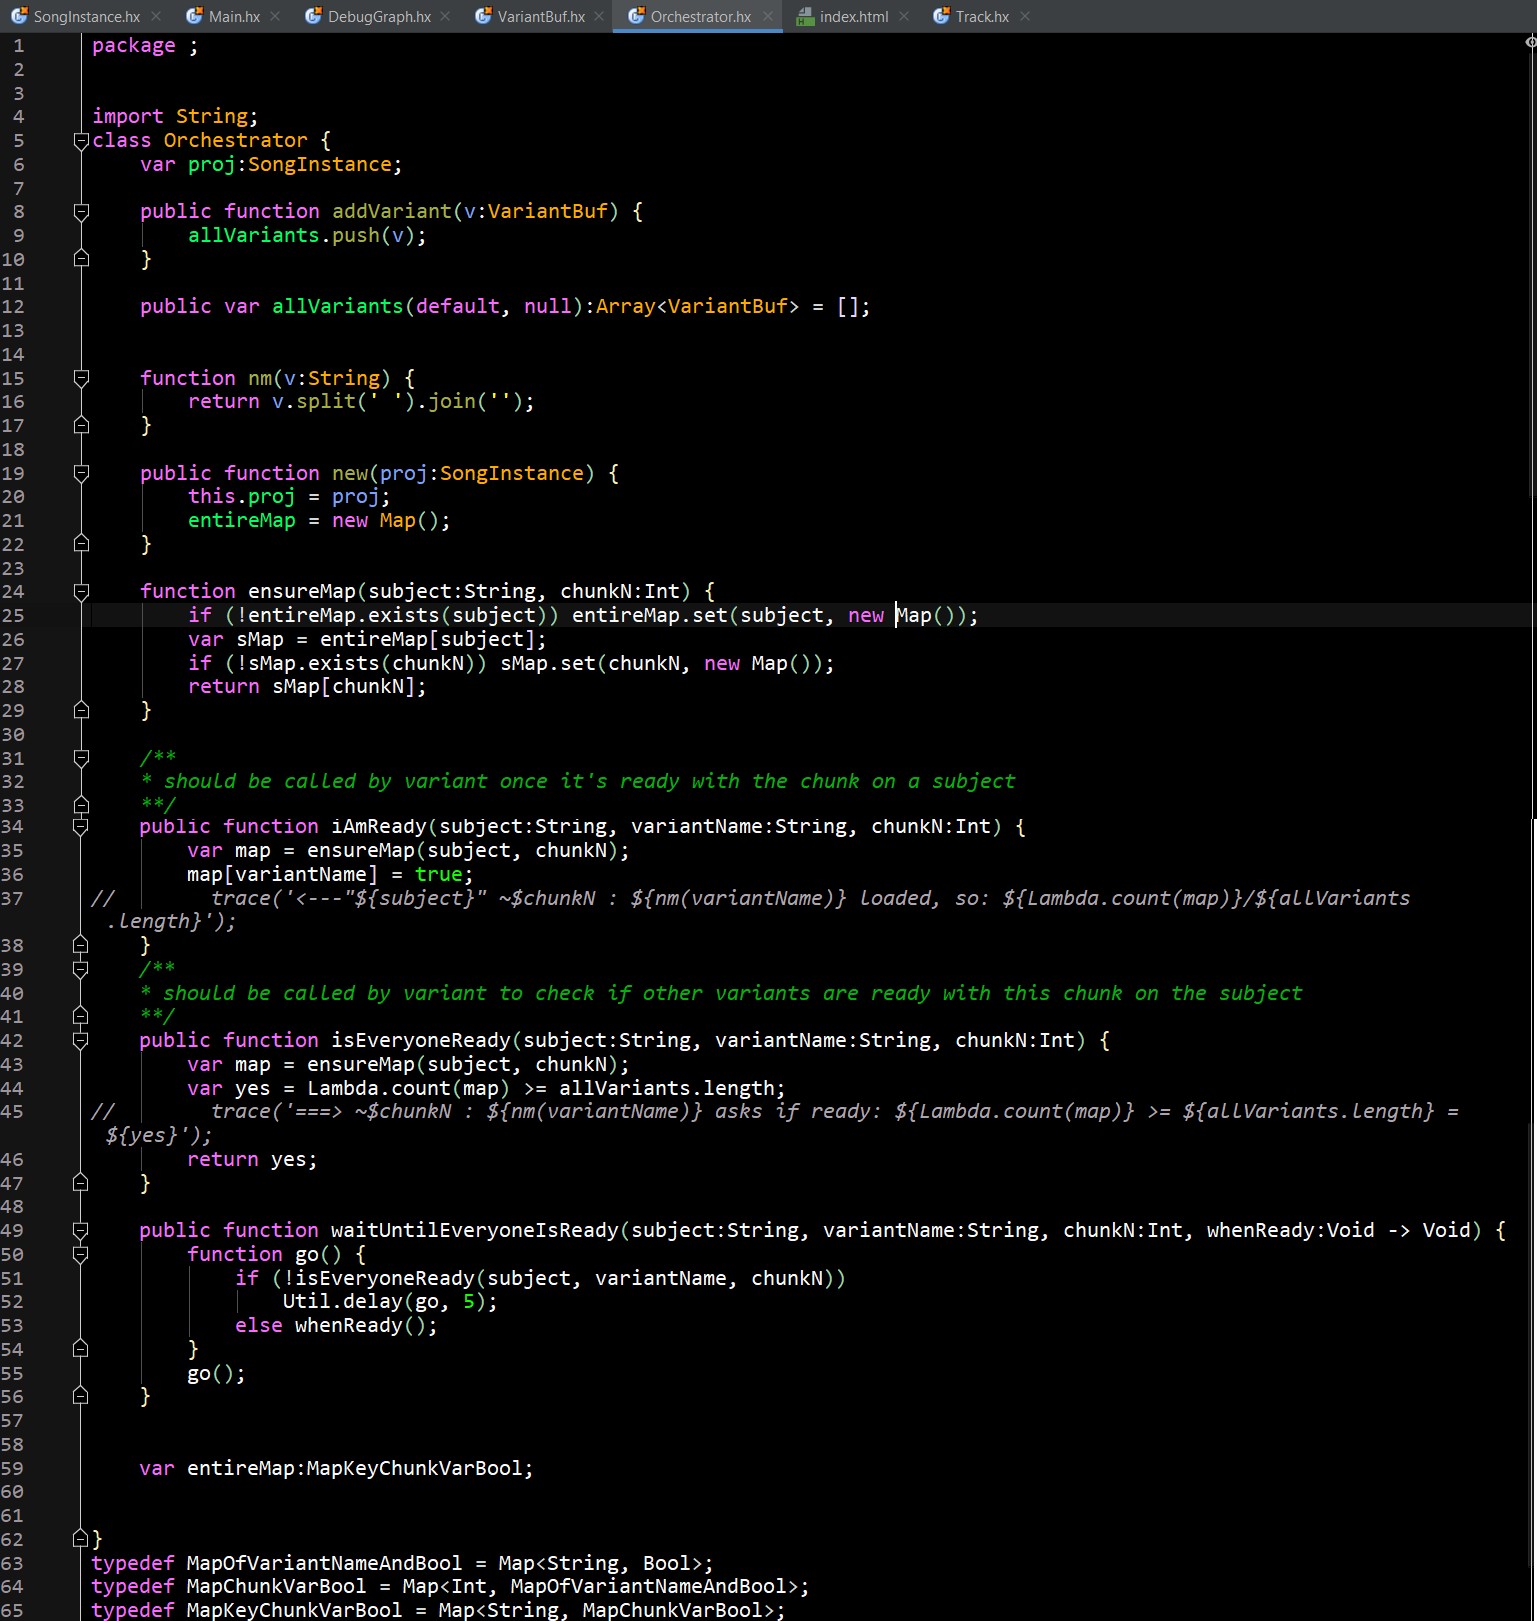Collapse the inner go function fold marker
Image resolution: width=1537 pixels, height=1621 pixels.
click(81, 1254)
